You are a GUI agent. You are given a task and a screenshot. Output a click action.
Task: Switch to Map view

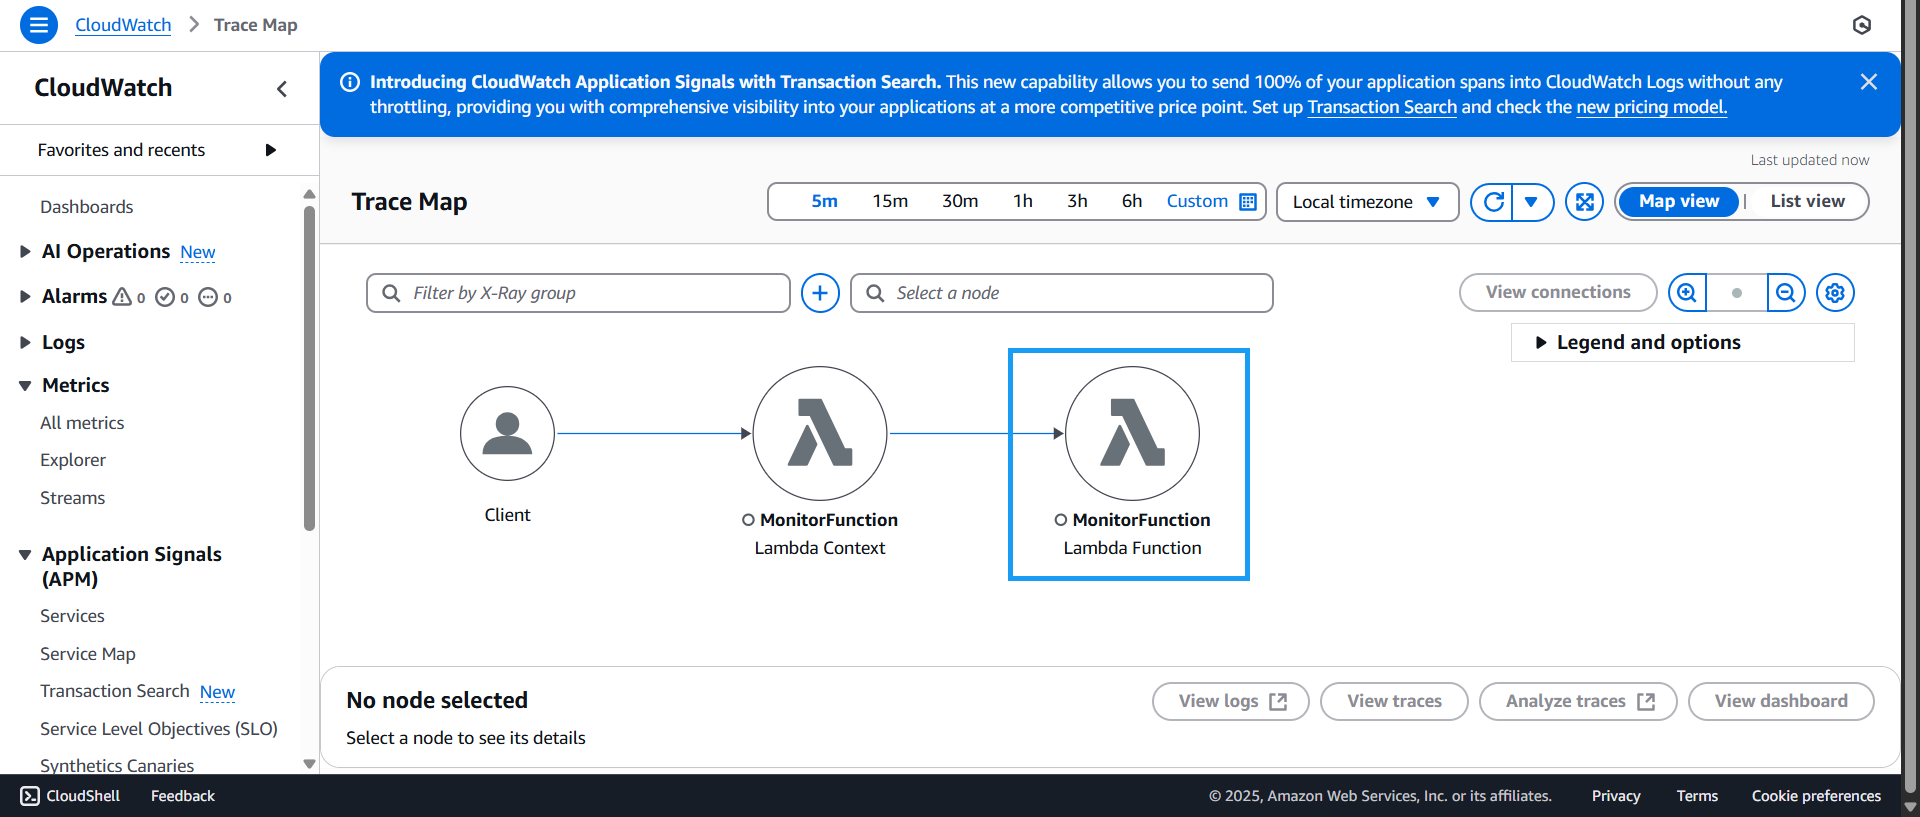pyautogui.click(x=1678, y=202)
